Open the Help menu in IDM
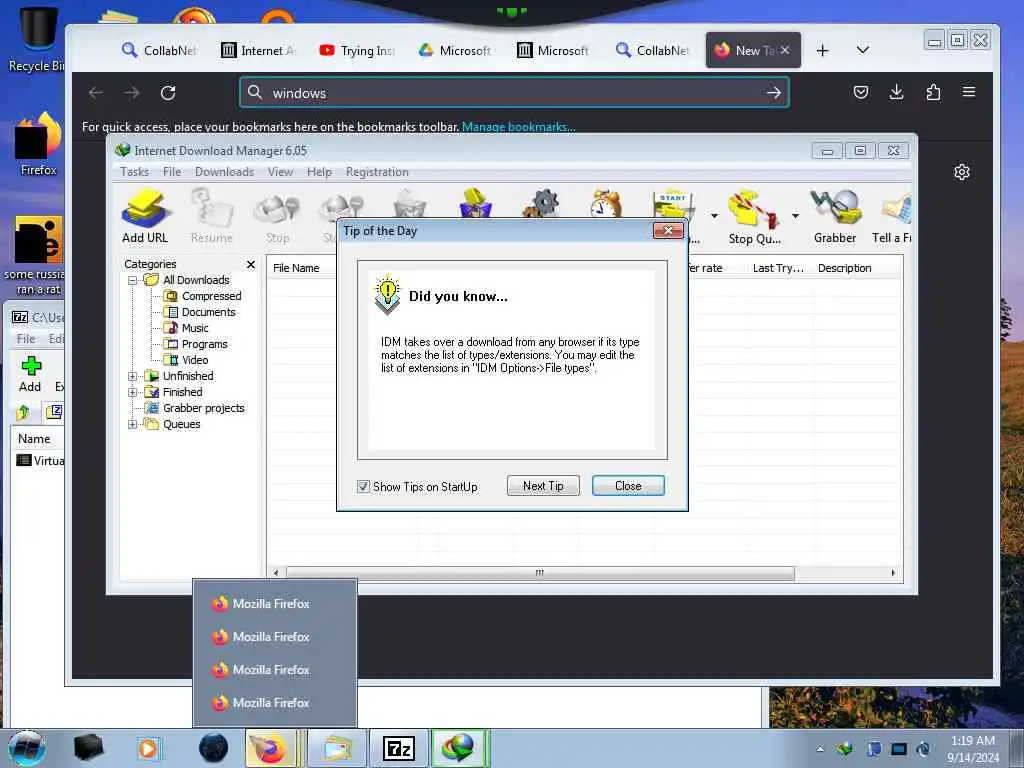 pos(319,172)
